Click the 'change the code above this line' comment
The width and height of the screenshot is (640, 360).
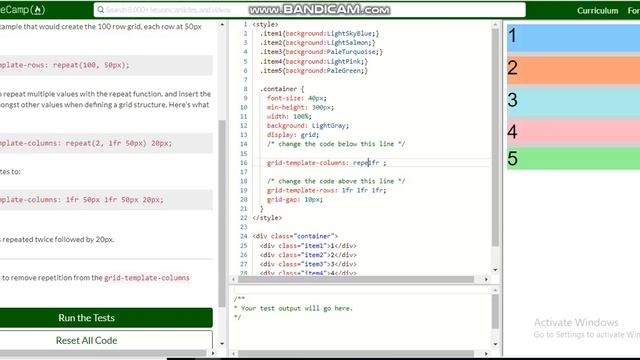pyautogui.click(x=336, y=181)
